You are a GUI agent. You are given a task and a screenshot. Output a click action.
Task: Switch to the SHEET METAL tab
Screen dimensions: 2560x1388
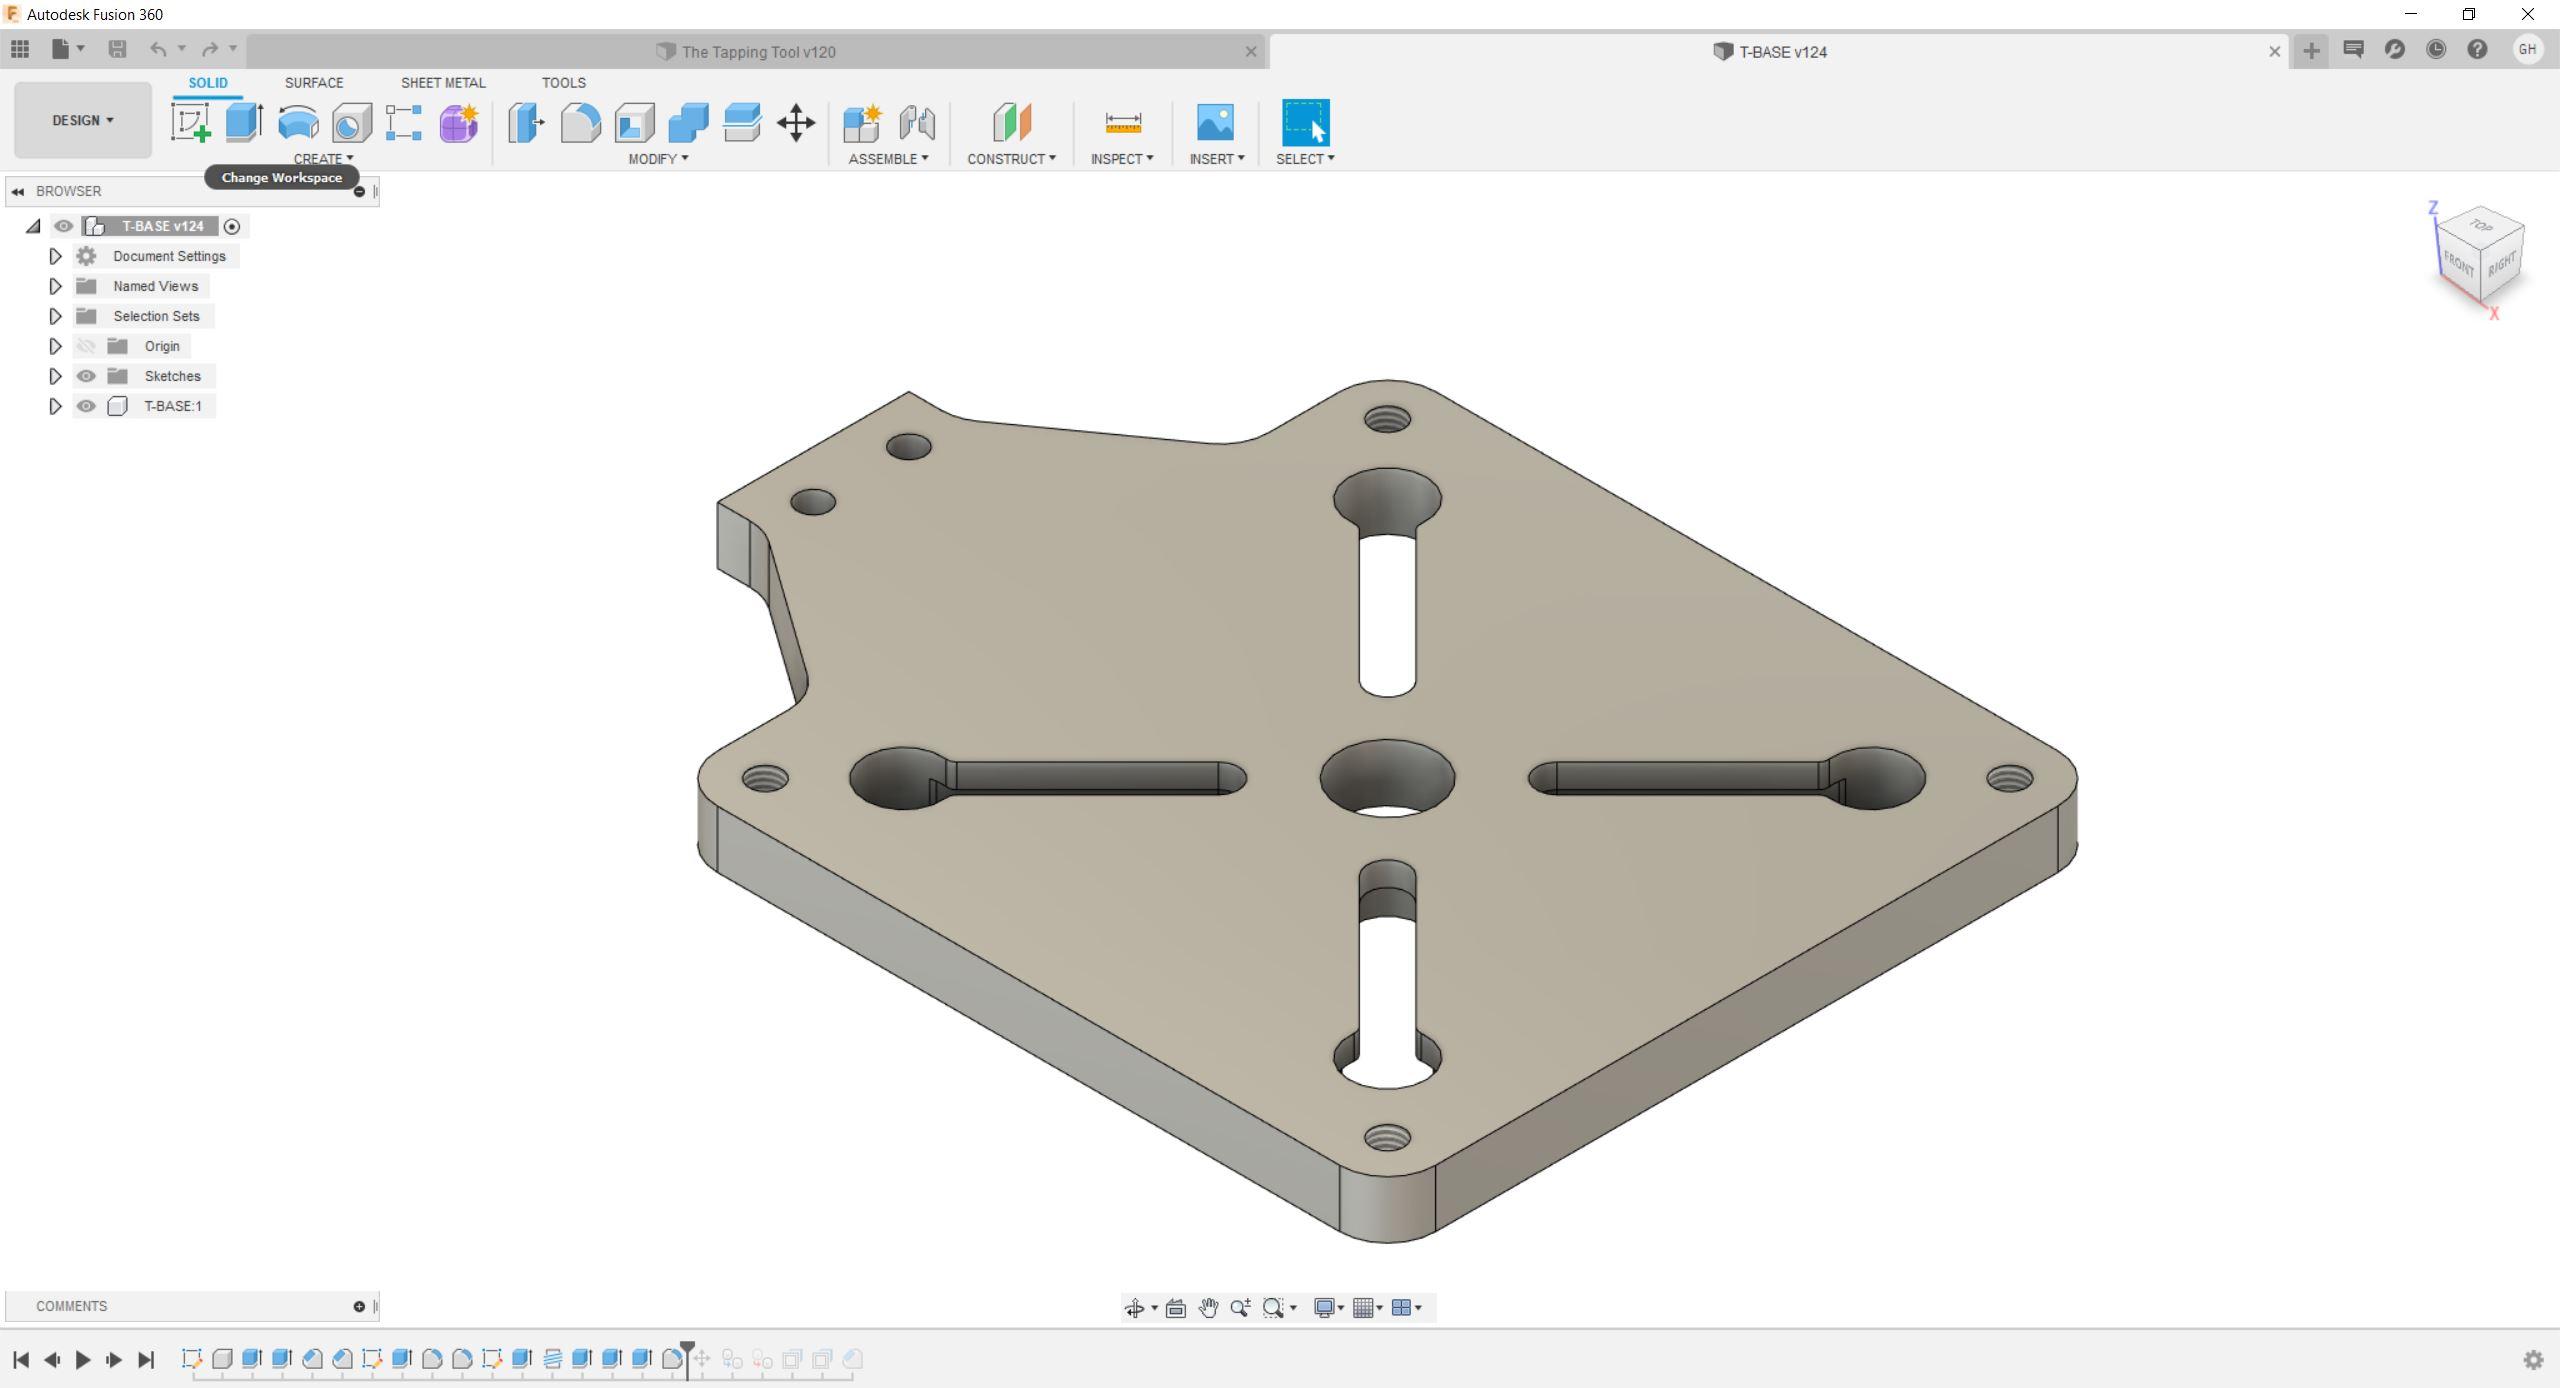pos(442,82)
